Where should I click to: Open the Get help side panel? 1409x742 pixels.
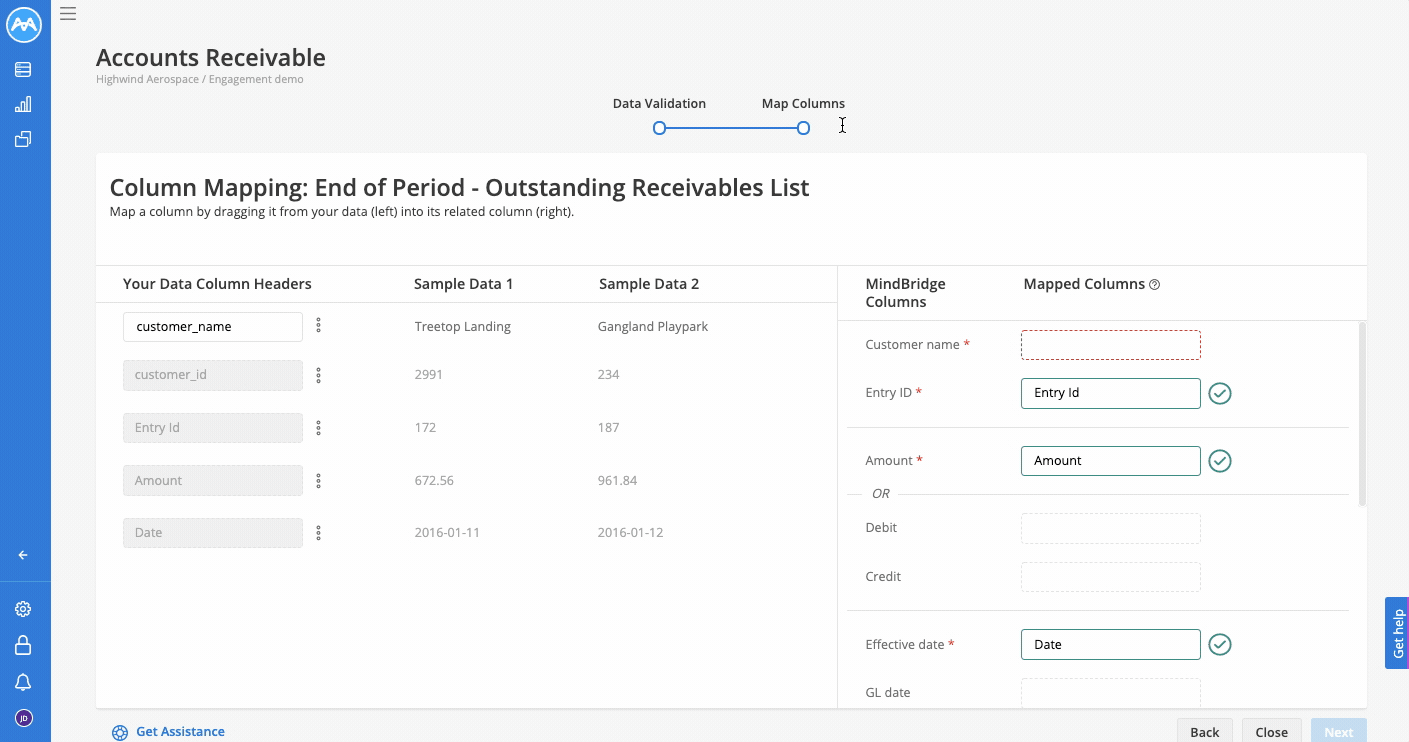[1396, 633]
